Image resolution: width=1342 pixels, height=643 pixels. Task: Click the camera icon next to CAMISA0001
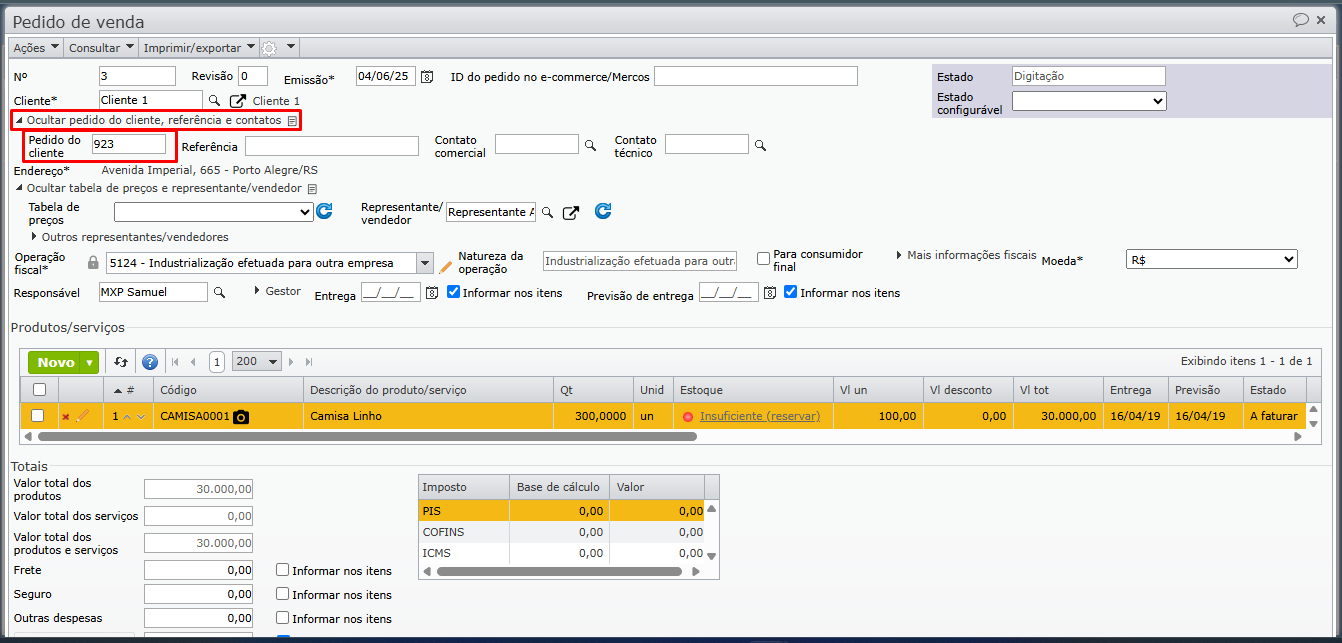[241, 416]
